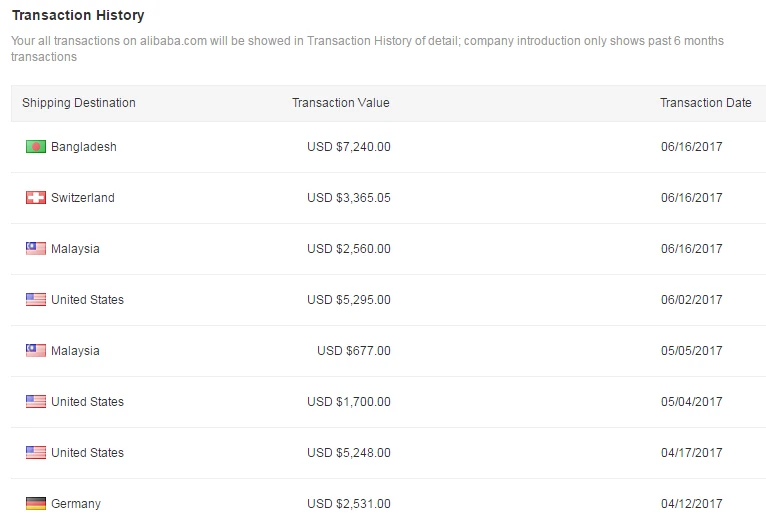Click the Transaction Value column header
The height and width of the screenshot is (516, 766).
341,103
